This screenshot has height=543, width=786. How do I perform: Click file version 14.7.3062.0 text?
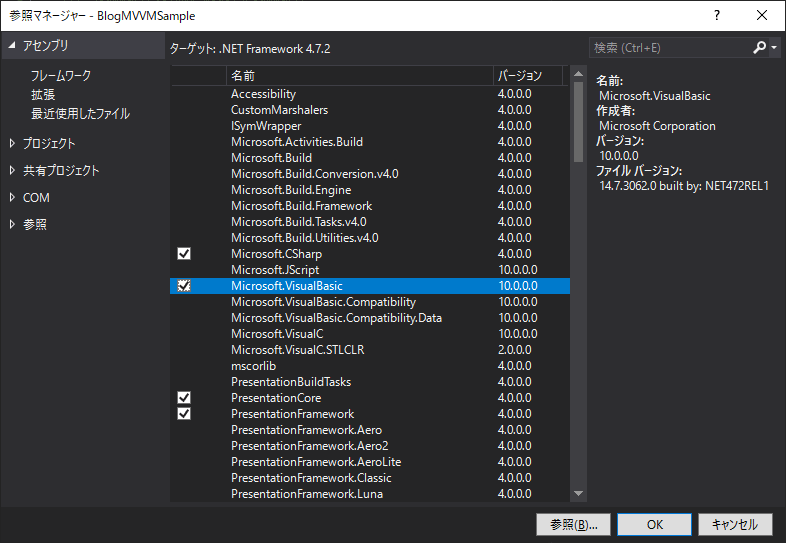tap(684, 186)
